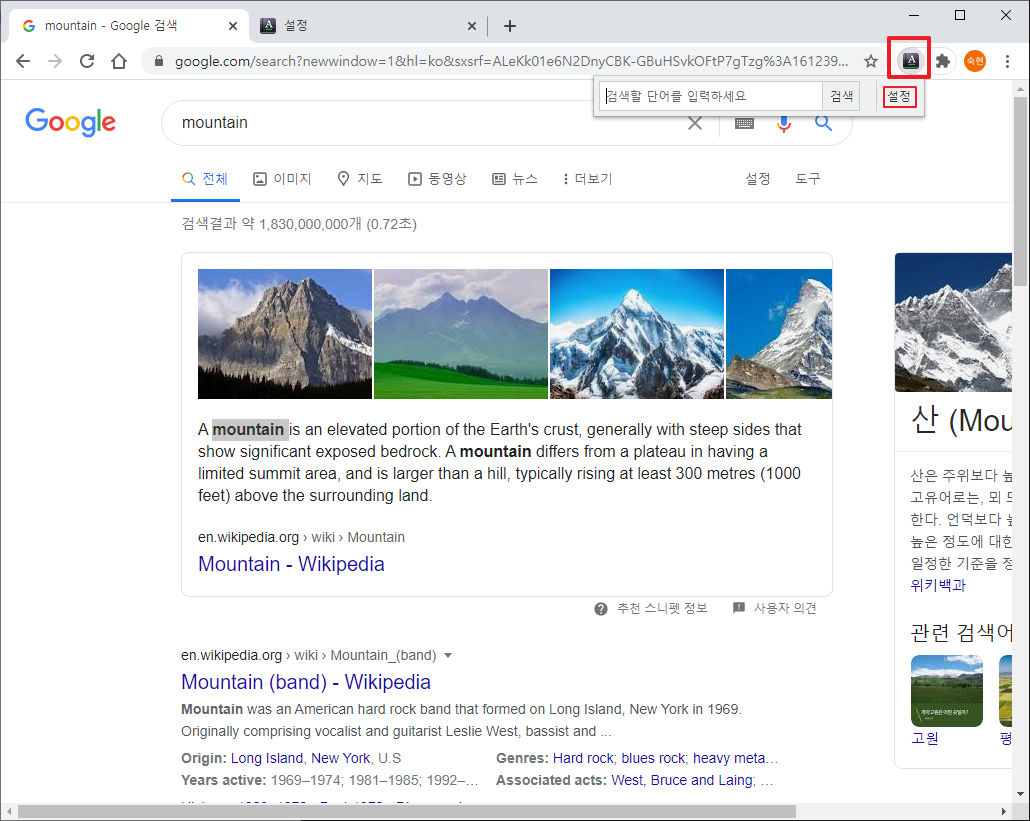The width and height of the screenshot is (1030, 821).
Task: Expand the Mountain_(band) result dropdown arrow
Action: point(448,655)
